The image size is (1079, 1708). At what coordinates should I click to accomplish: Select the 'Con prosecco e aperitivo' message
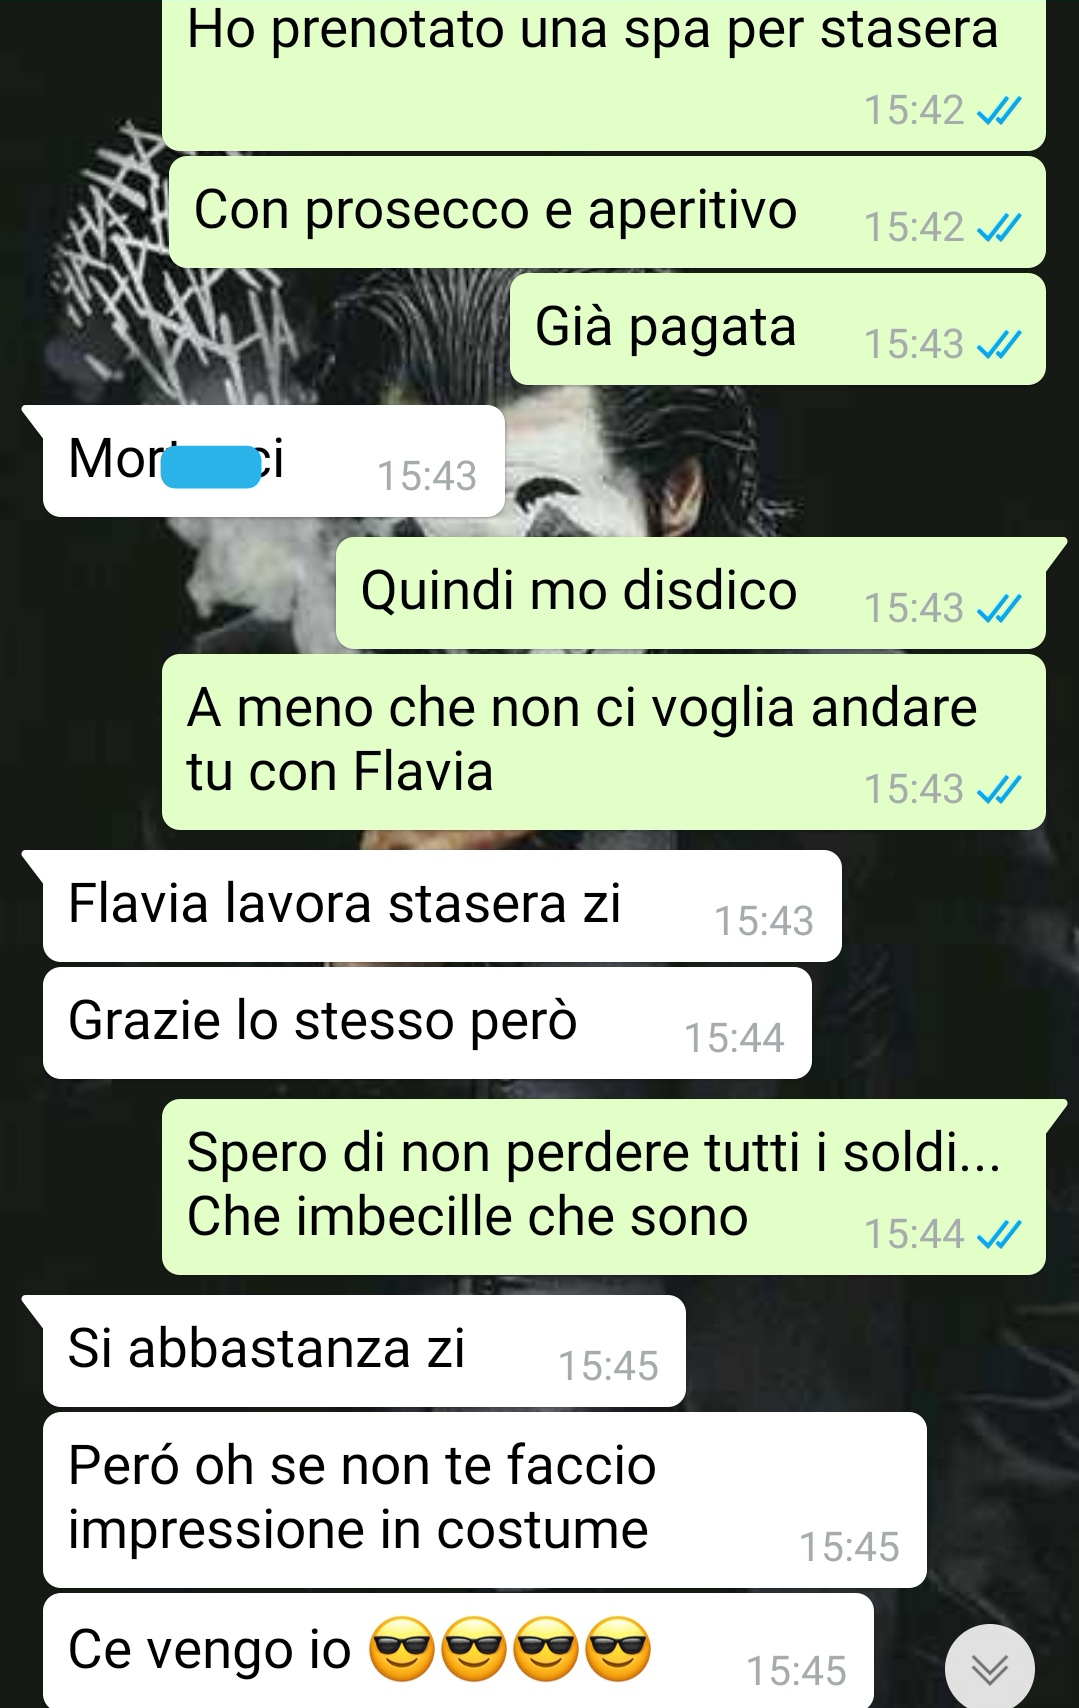pos(607,211)
